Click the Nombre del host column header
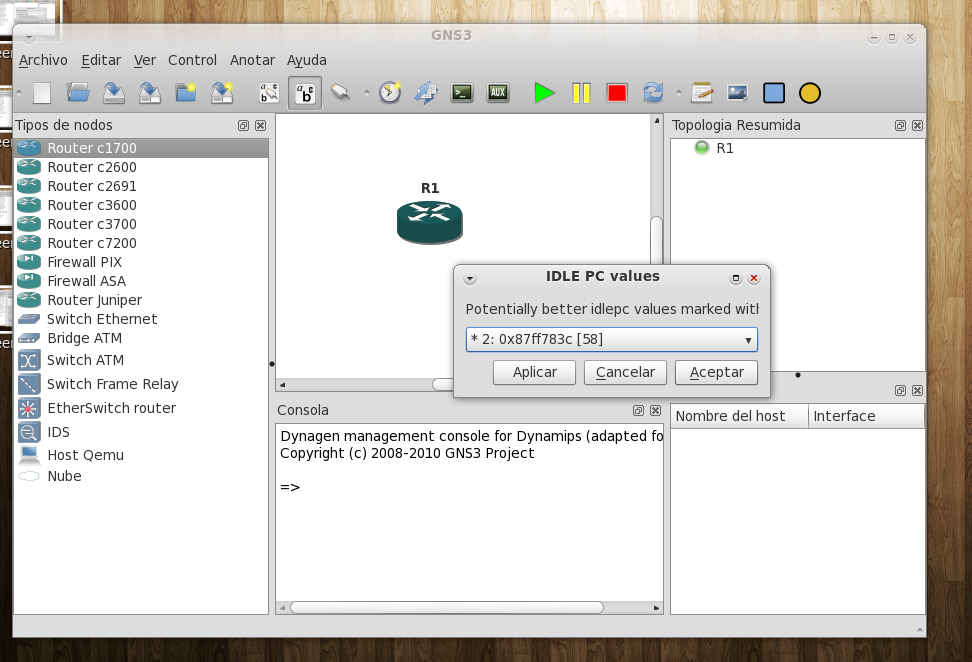The height and width of the screenshot is (662, 972). point(740,417)
